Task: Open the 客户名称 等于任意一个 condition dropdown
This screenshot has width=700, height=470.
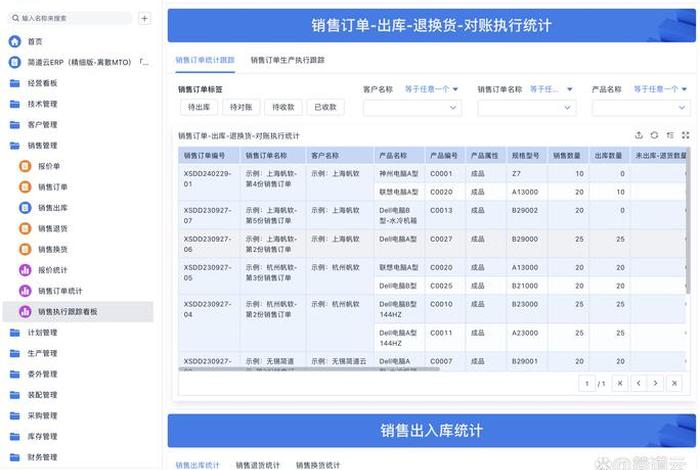Action: (x=431, y=89)
